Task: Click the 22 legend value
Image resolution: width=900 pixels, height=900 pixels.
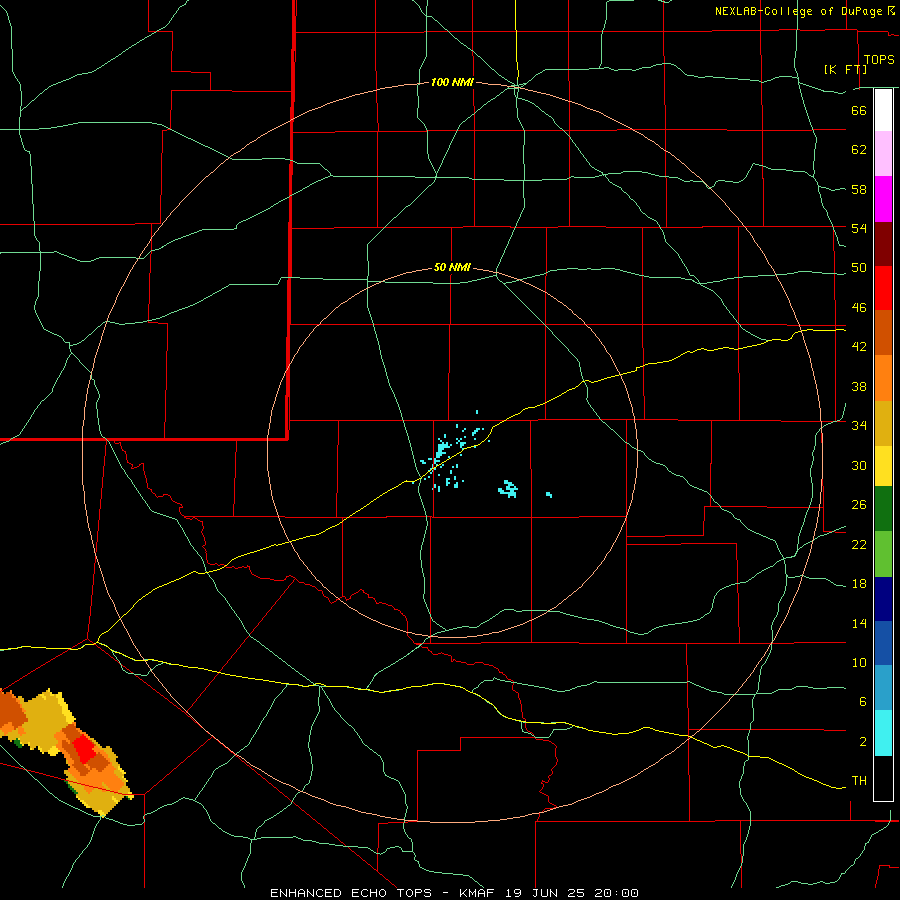Action: [x=859, y=545]
